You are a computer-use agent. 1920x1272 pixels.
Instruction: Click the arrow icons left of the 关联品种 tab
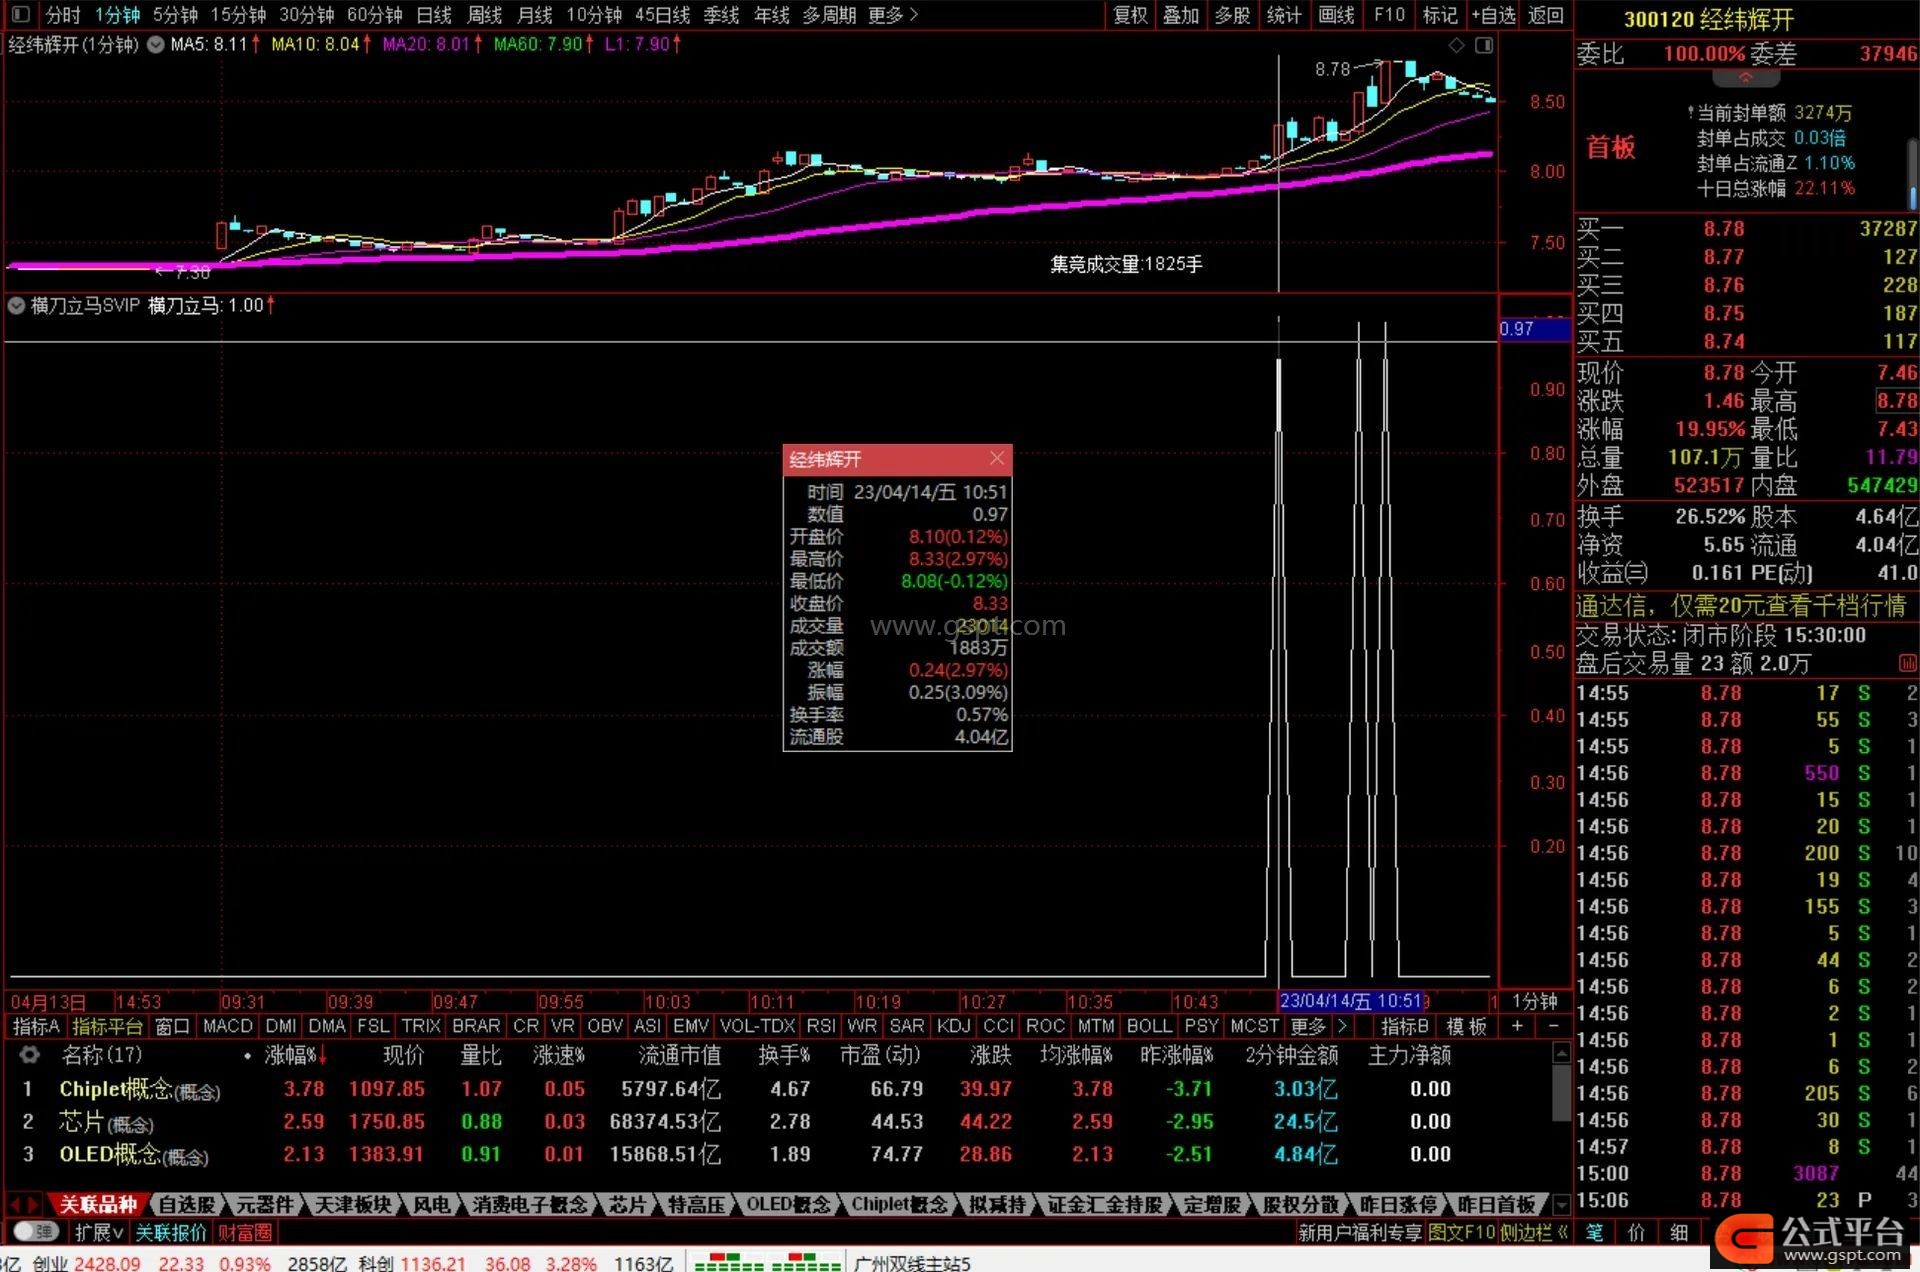click(25, 1205)
